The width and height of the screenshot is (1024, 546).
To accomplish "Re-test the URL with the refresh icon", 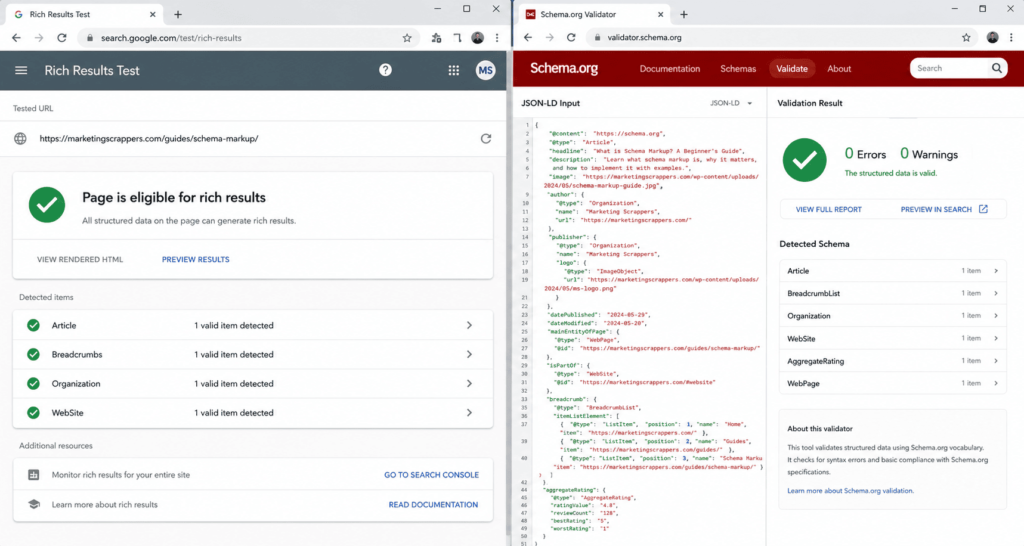I will coord(486,138).
